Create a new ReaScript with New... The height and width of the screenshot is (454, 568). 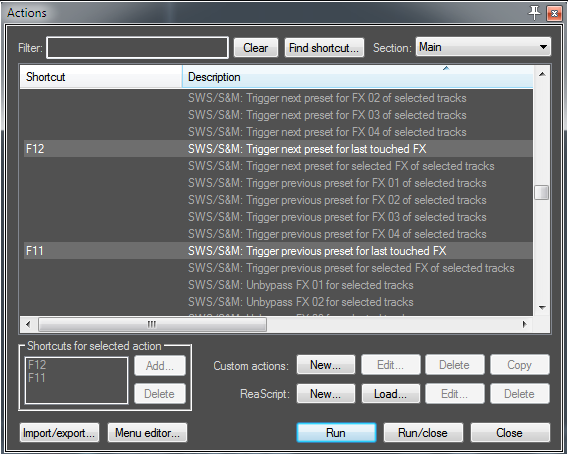tap(326, 394)
